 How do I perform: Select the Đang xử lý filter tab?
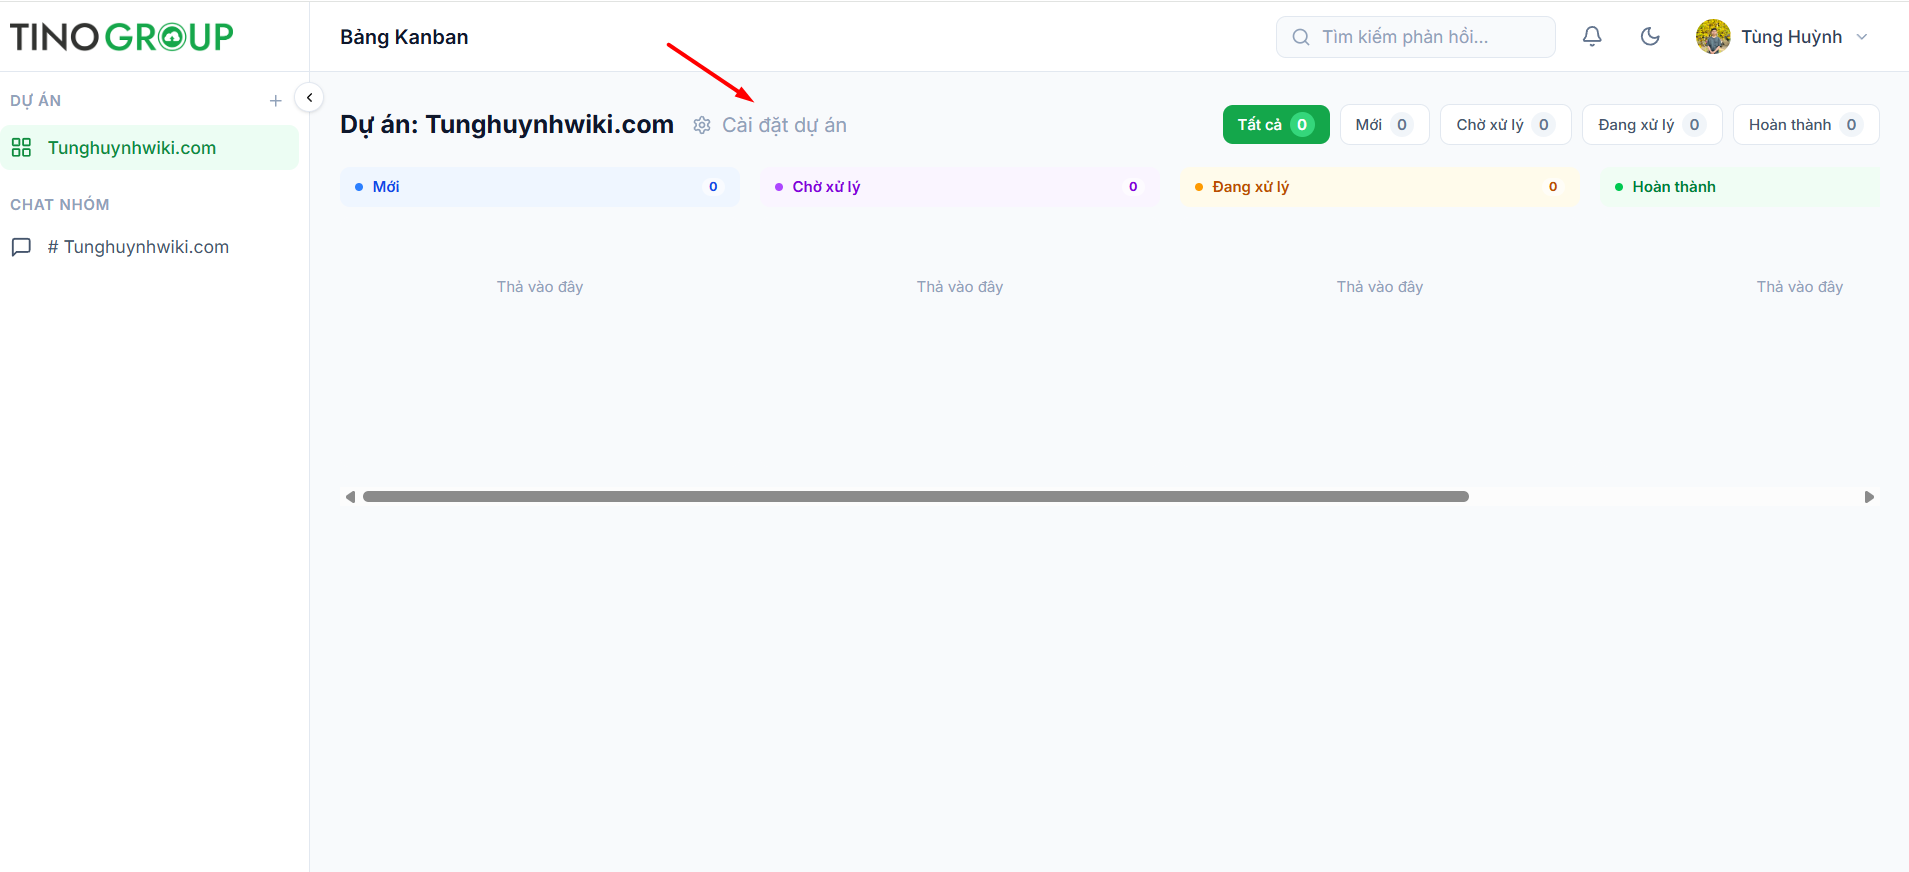(1651, 125)
